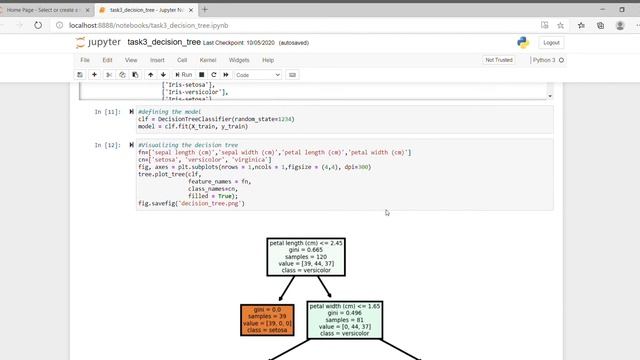Screen dimensions: 640x360
Task: Close the task3_decision_tree browser tab
Action: [x=191, y=10]
